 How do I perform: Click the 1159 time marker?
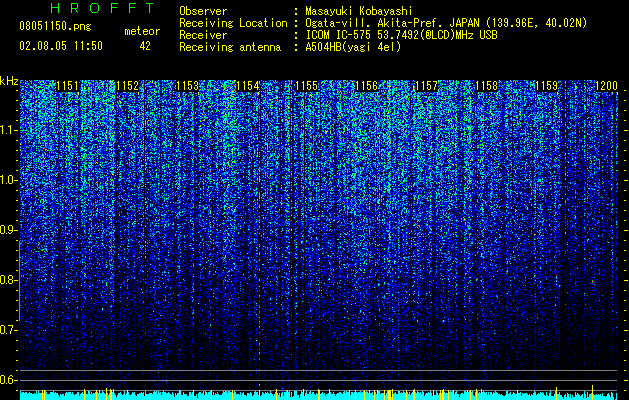(x=546, y=86)
